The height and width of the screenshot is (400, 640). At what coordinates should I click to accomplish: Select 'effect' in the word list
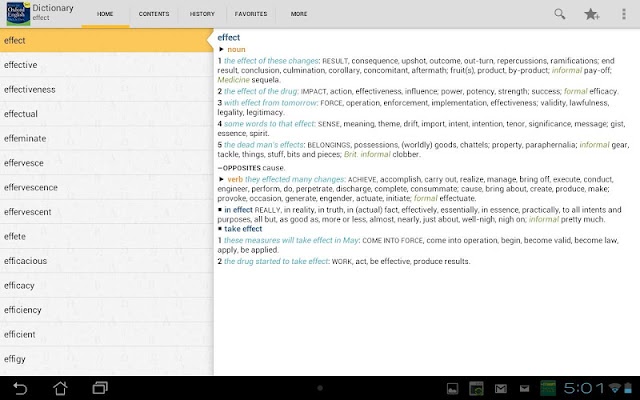pyautogui.click(x=106, y=40)
